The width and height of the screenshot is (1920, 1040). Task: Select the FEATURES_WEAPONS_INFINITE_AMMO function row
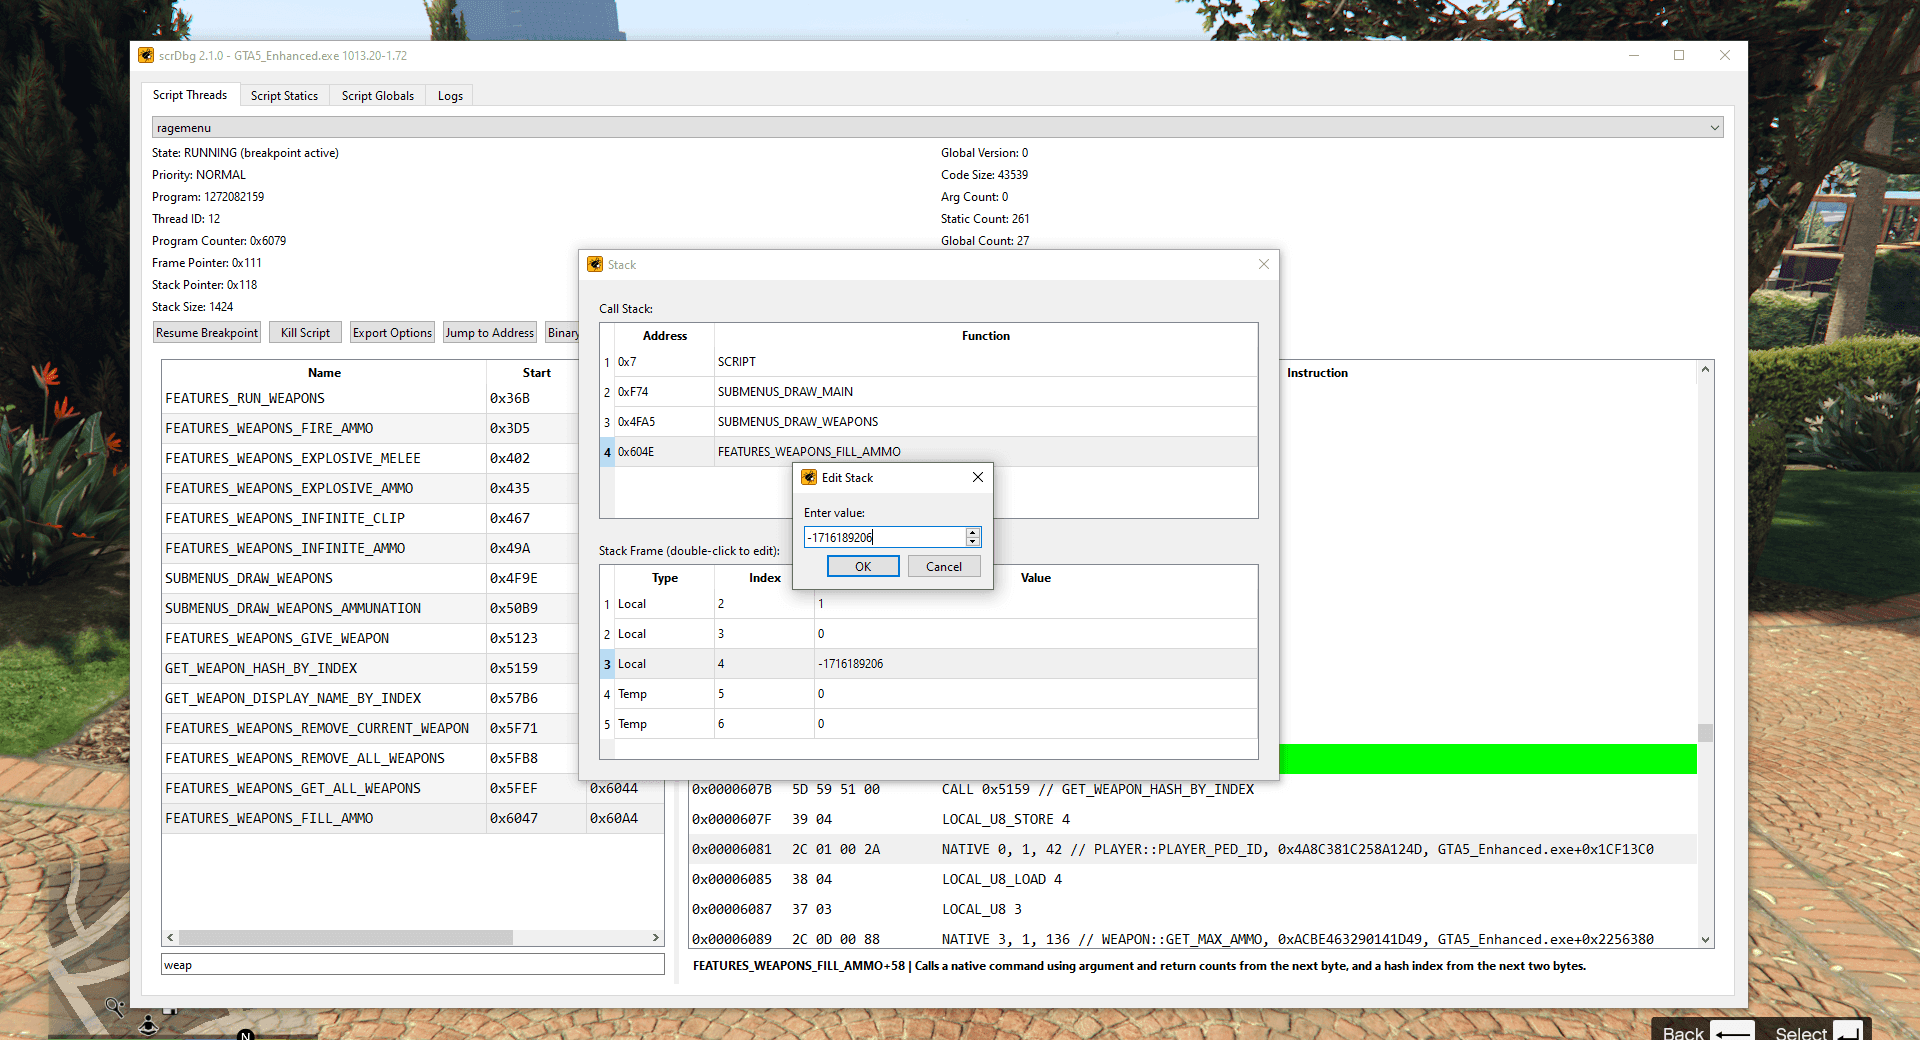pyautogui.click(x=285, y=548)
